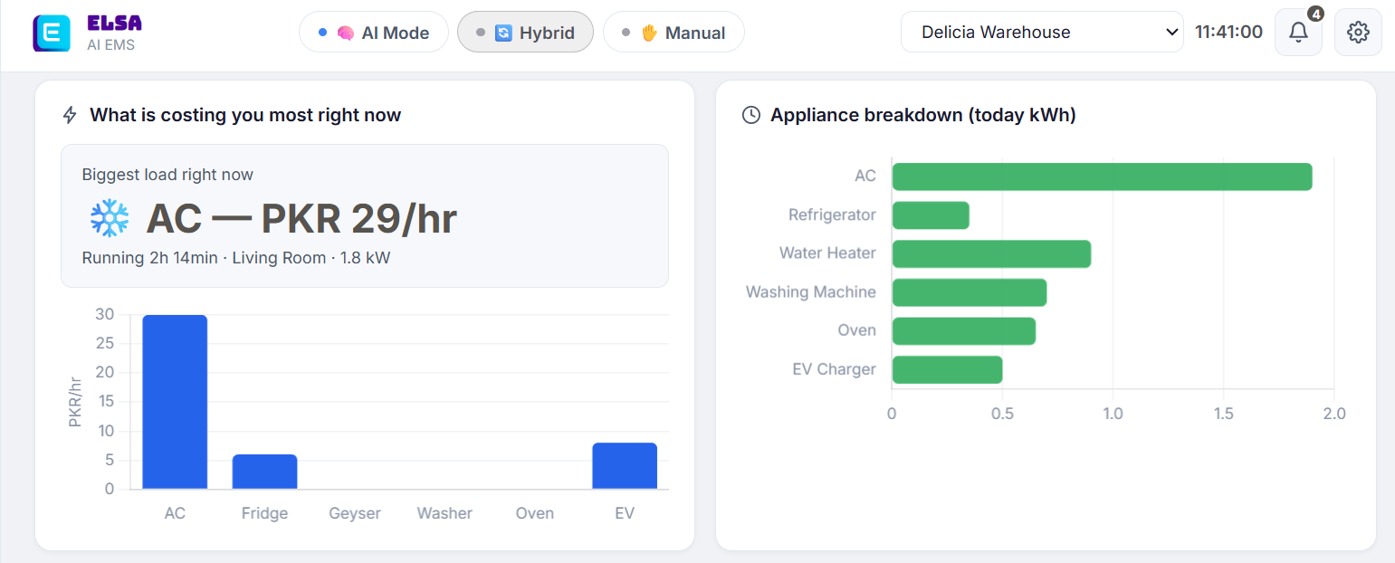Click the ELSA logo icon
The width and height of the screenshot is (1395, 563).
52,33
